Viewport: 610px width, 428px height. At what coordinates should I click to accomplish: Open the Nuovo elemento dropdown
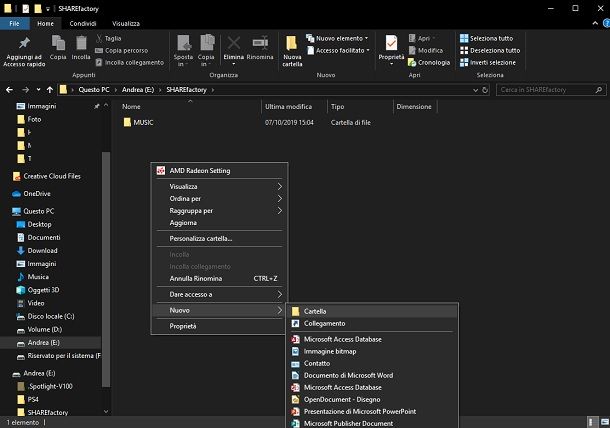[337, 38]
